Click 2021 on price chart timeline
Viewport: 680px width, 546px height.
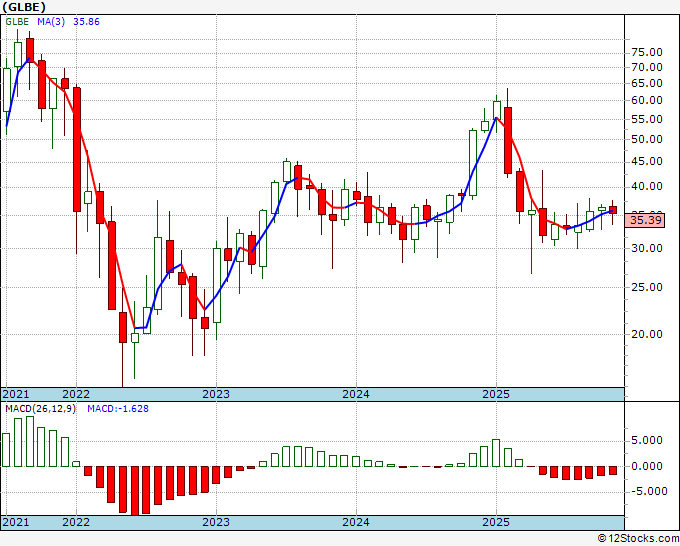tap(16, 394)
